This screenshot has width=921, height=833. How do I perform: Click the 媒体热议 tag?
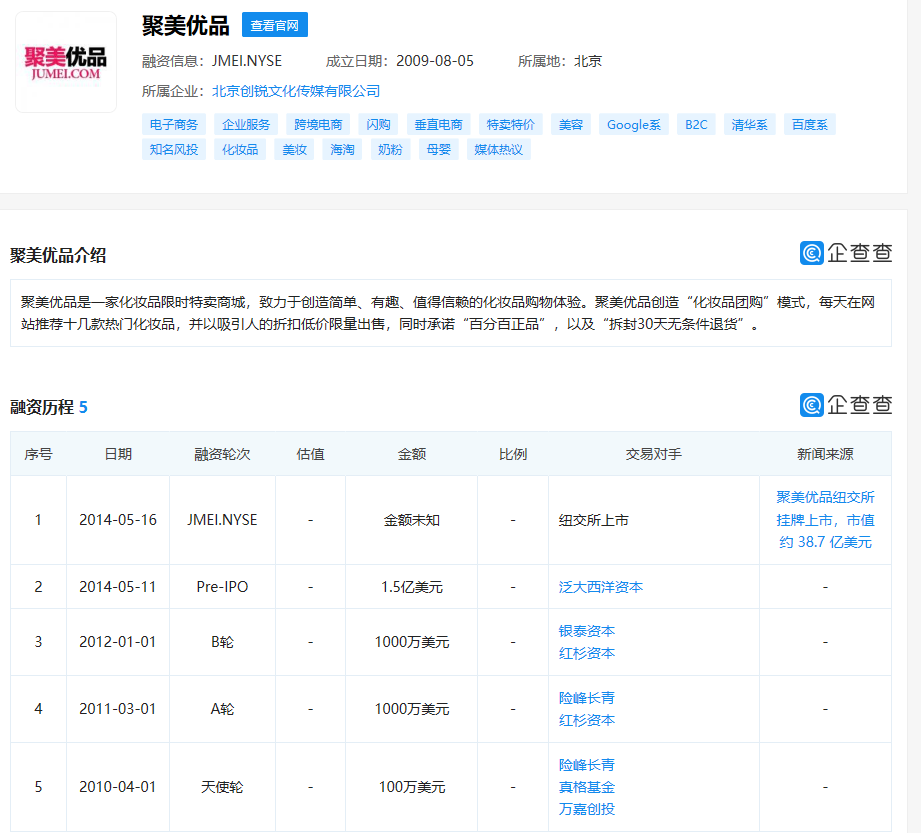click(x=499, y=149)
